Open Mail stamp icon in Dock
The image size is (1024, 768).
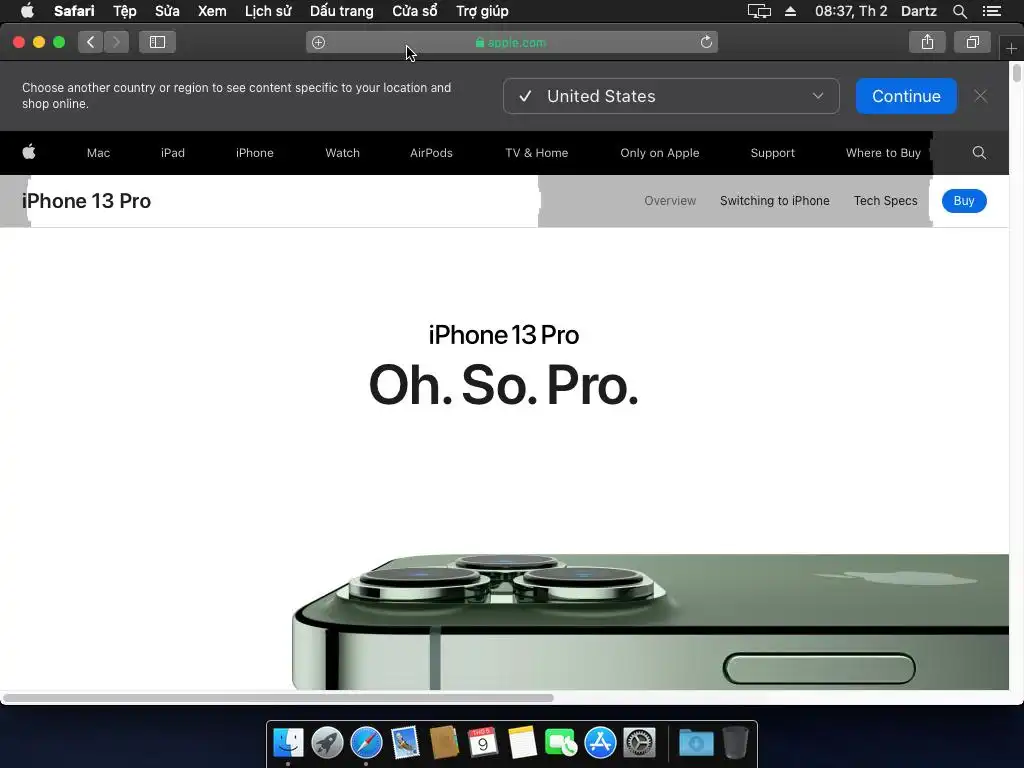(405, 743)
